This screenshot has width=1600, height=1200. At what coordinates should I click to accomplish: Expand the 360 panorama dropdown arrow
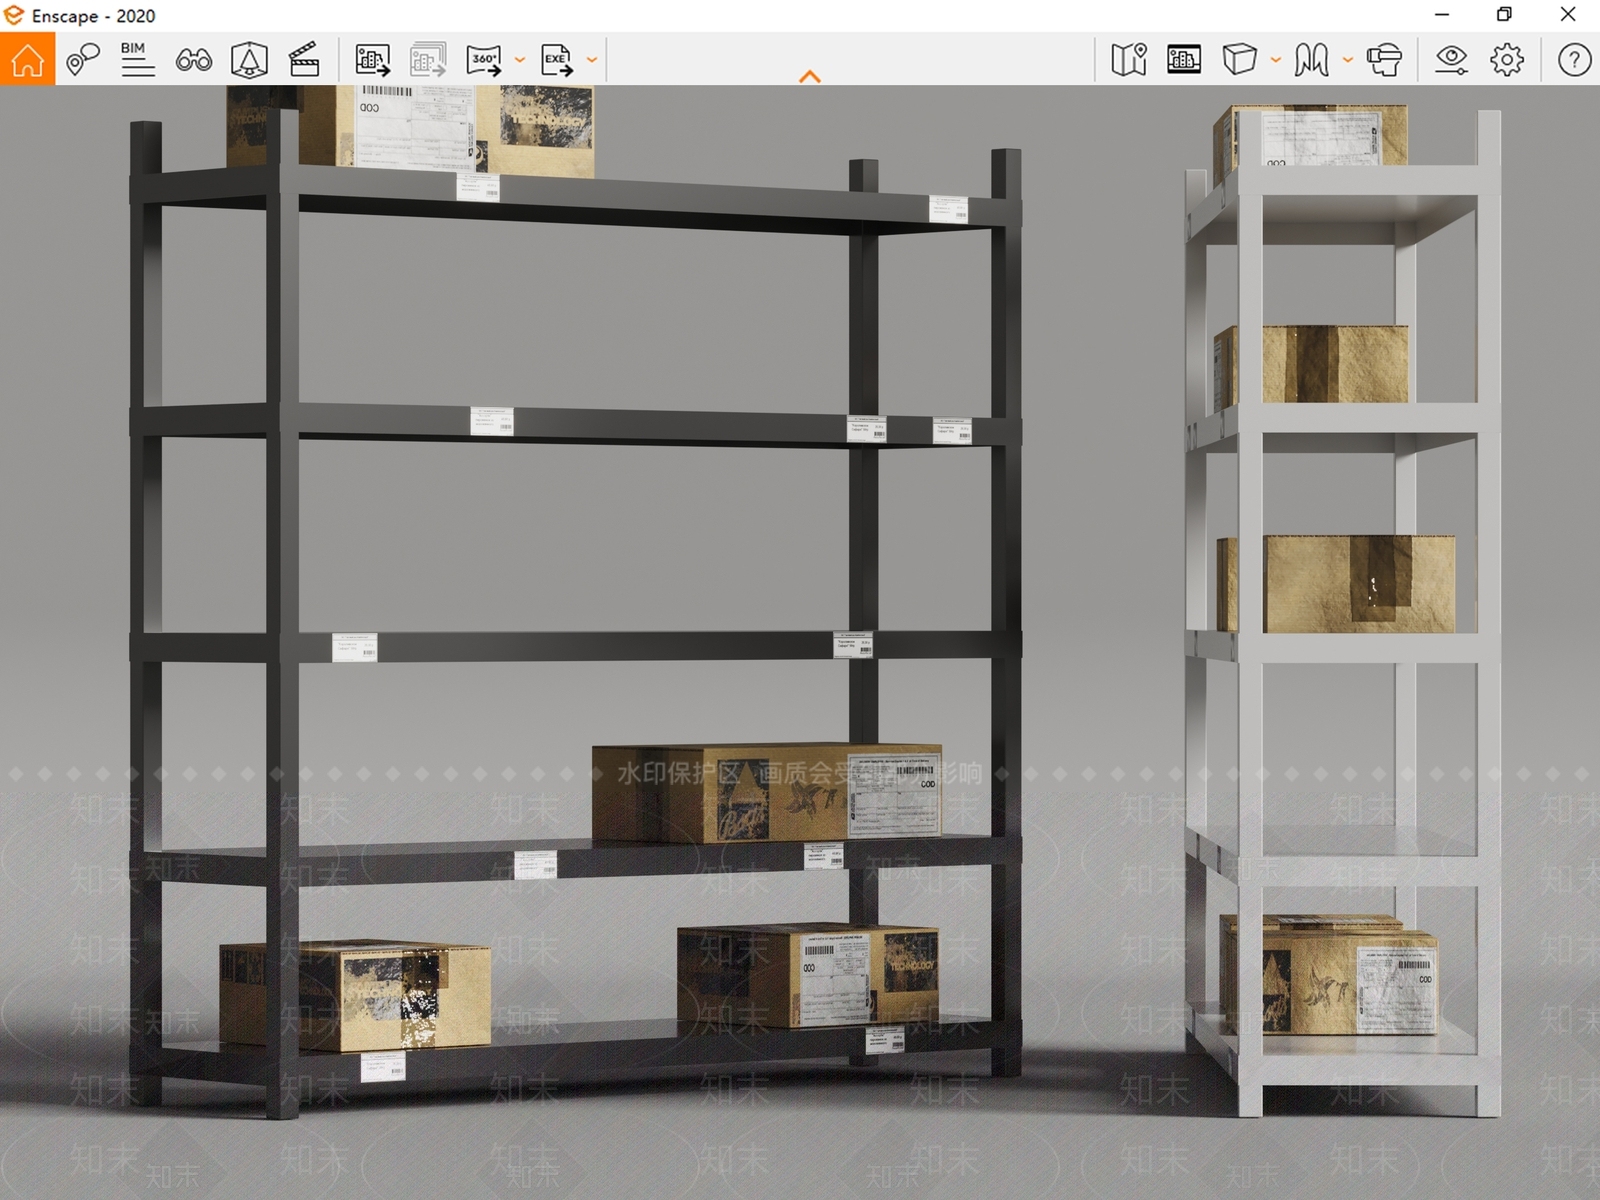tap(520, 60)
